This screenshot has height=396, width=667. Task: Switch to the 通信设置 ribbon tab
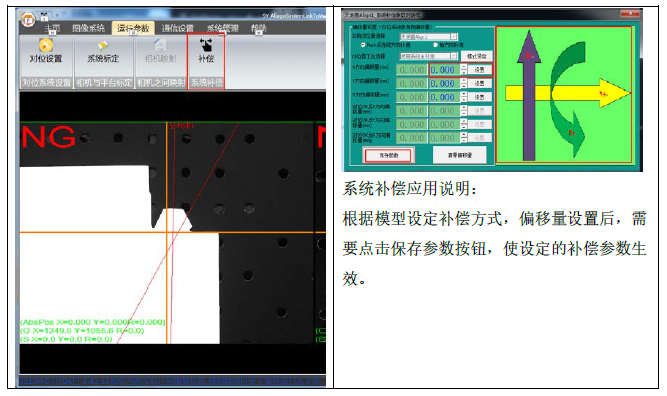click(178, 28)
